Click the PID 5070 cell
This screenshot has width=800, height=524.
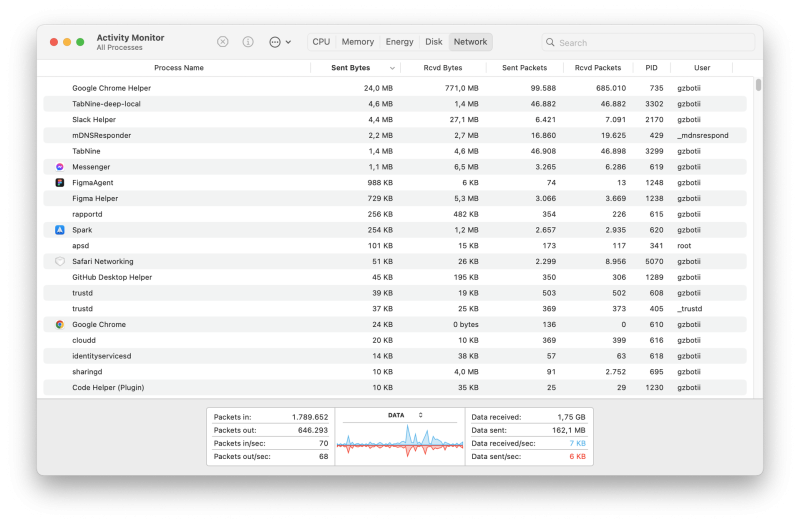[654, 262]
